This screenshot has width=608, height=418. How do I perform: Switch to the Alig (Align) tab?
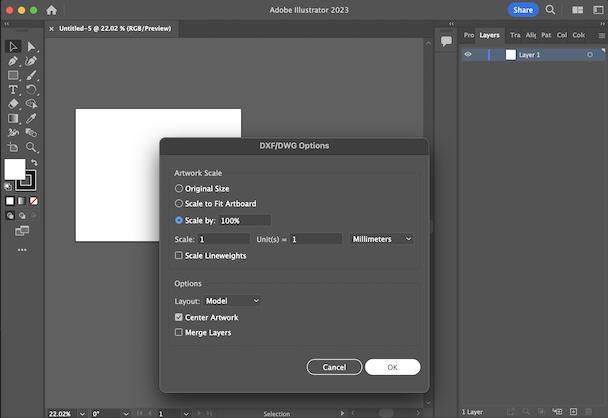pyautogui.click(x=531, y=35)
